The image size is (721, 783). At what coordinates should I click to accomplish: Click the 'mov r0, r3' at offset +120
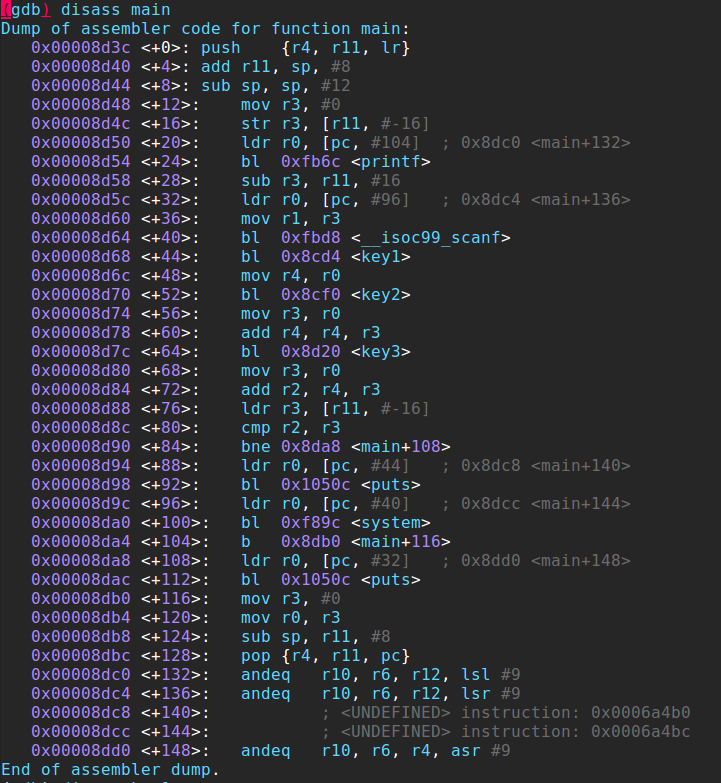[291, 617]
